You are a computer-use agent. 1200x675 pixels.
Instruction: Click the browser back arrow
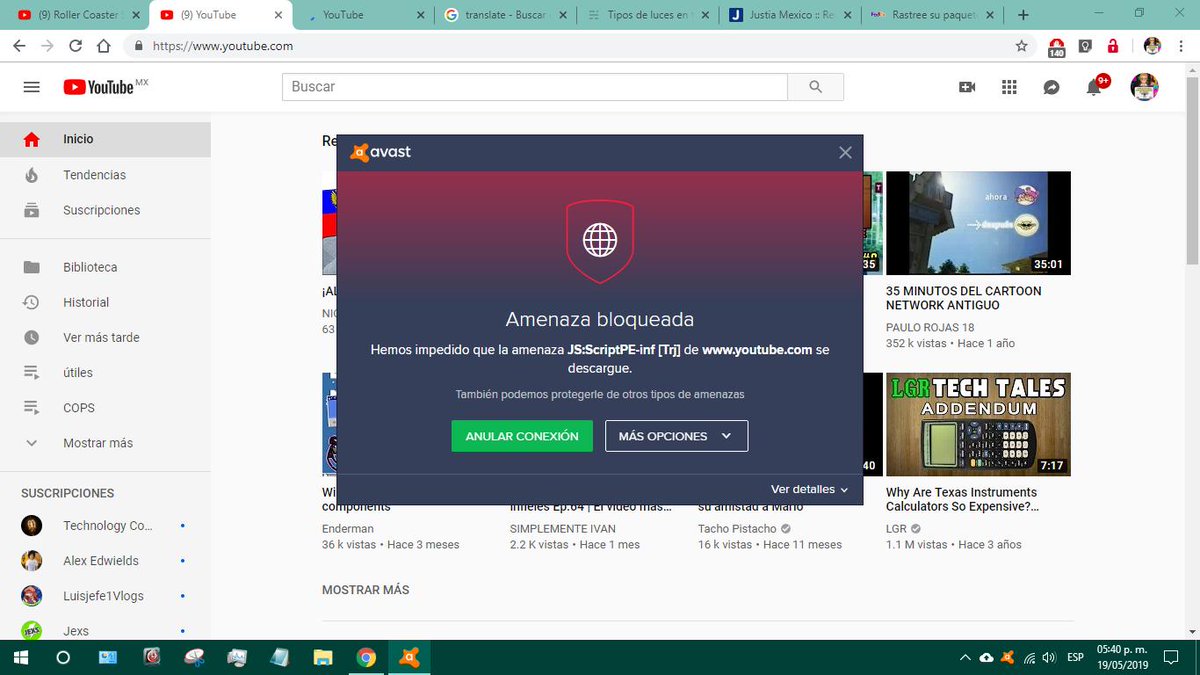point(19,46)
